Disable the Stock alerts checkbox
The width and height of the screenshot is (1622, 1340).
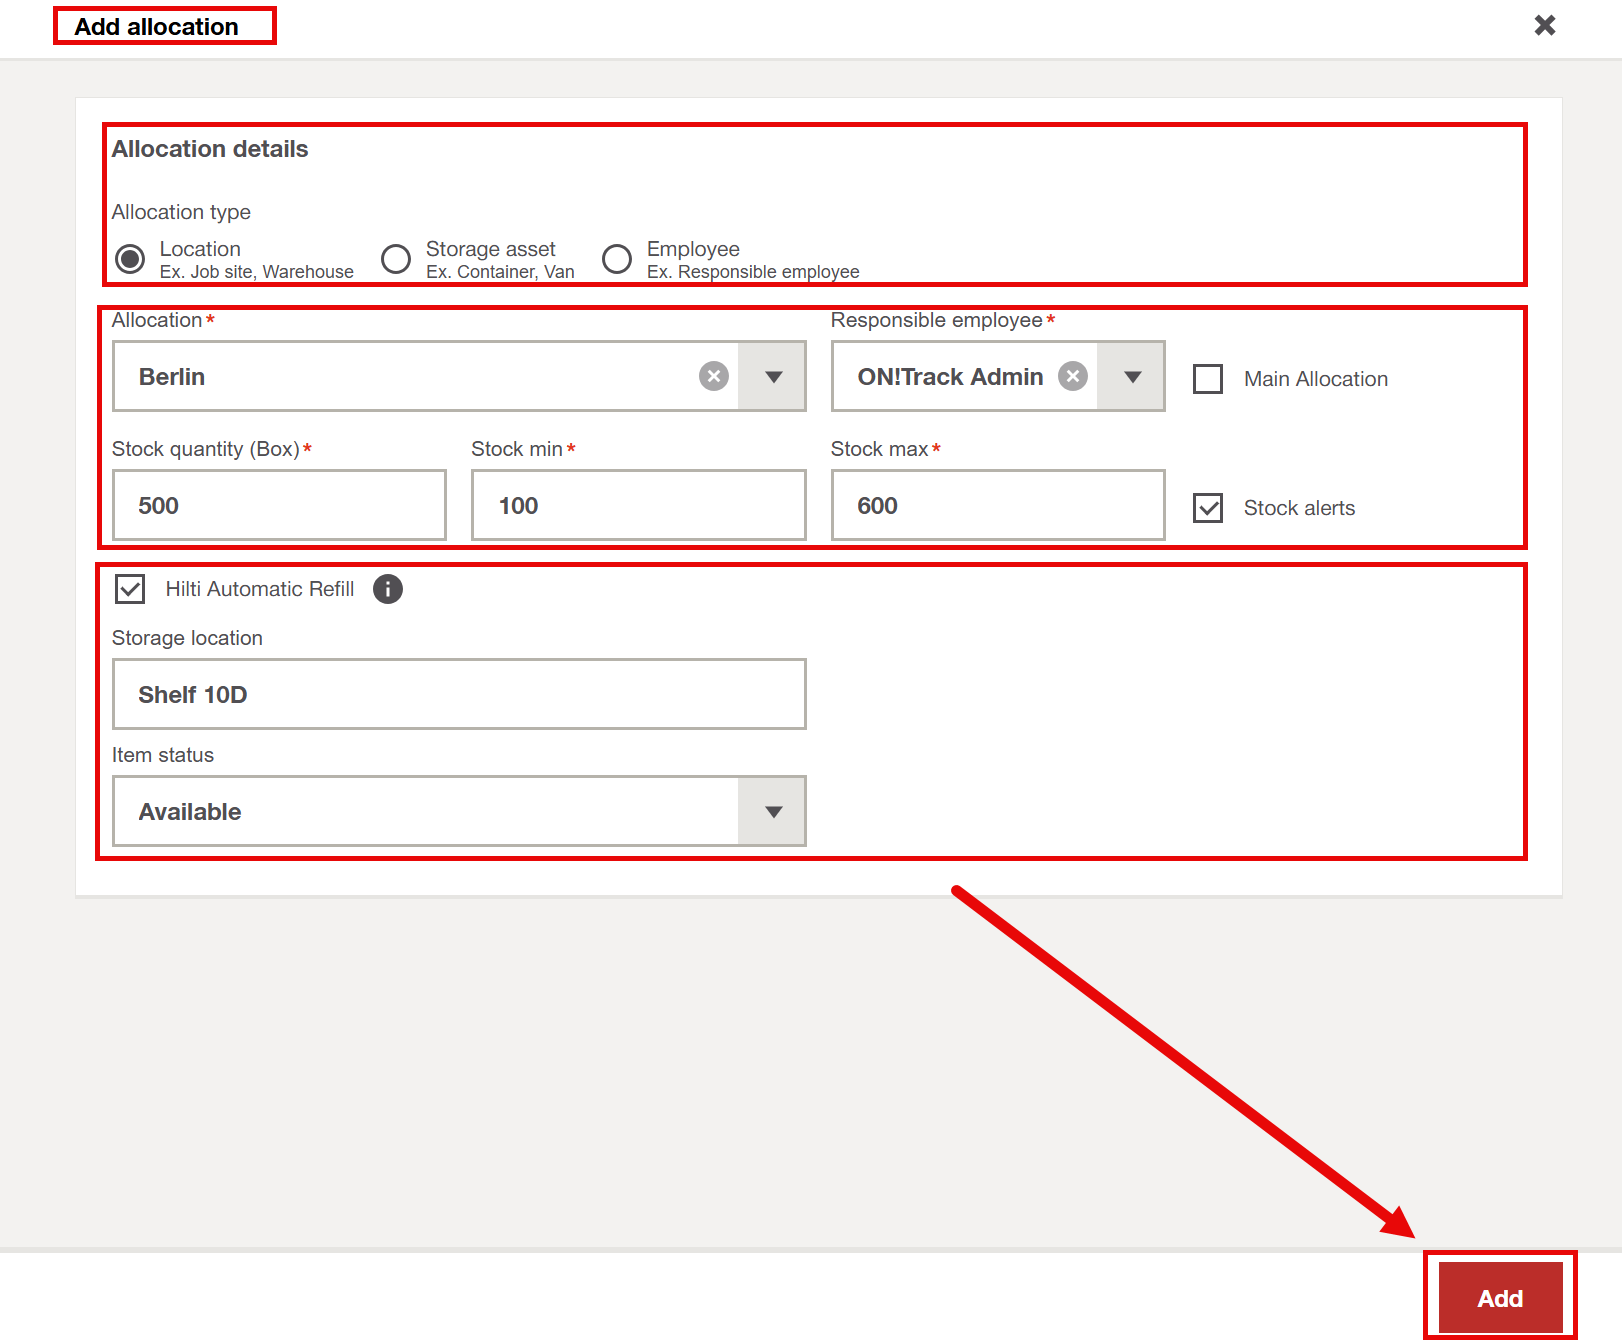pyautogui.click(x=1208, y=508)
